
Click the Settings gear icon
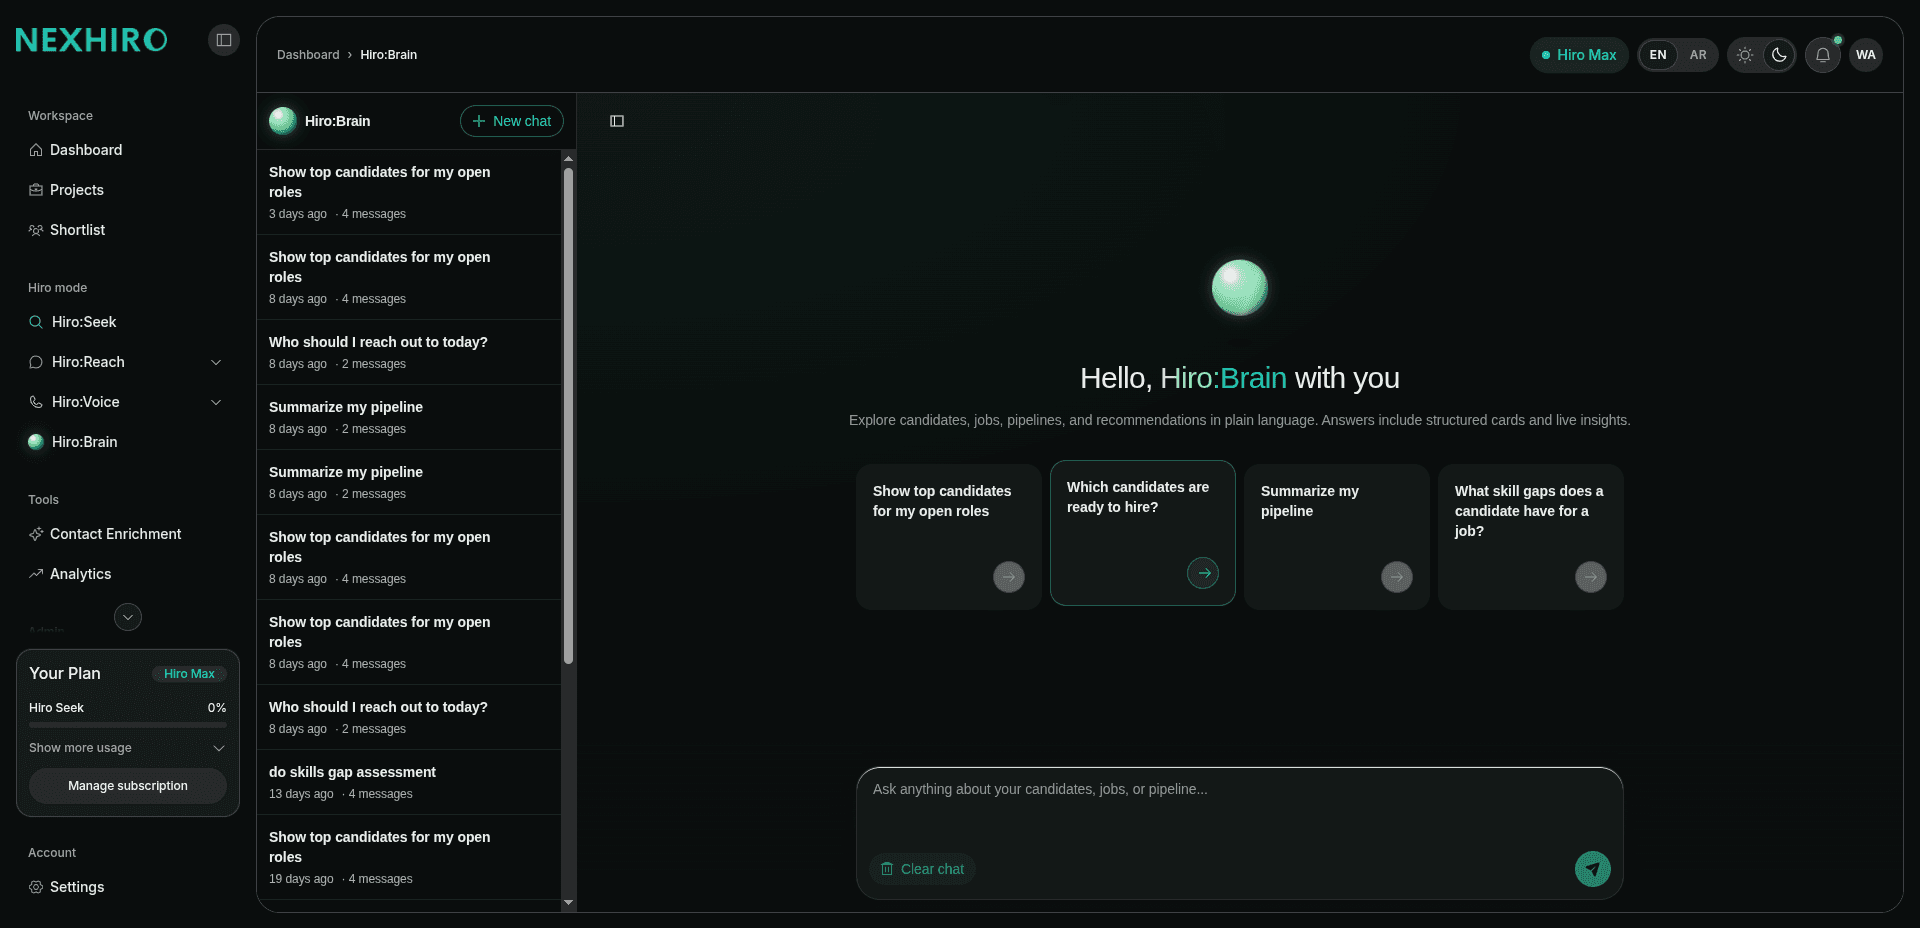pyautogui.click(x=36, y=887)
